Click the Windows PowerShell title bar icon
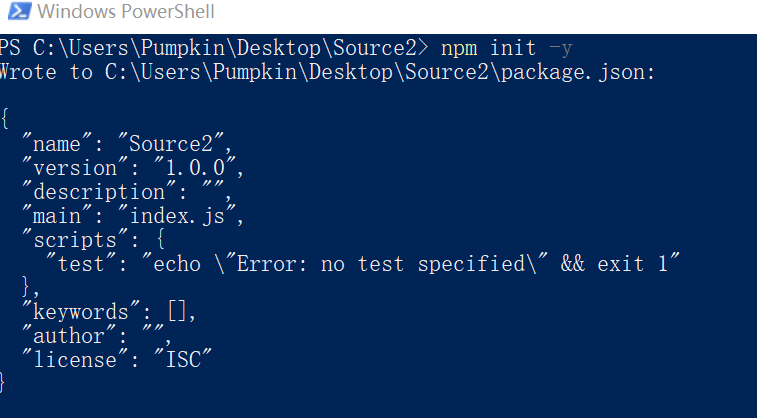The height and width of the screenshot is (418, 757). pyautogui.click(x=20, y=12)
